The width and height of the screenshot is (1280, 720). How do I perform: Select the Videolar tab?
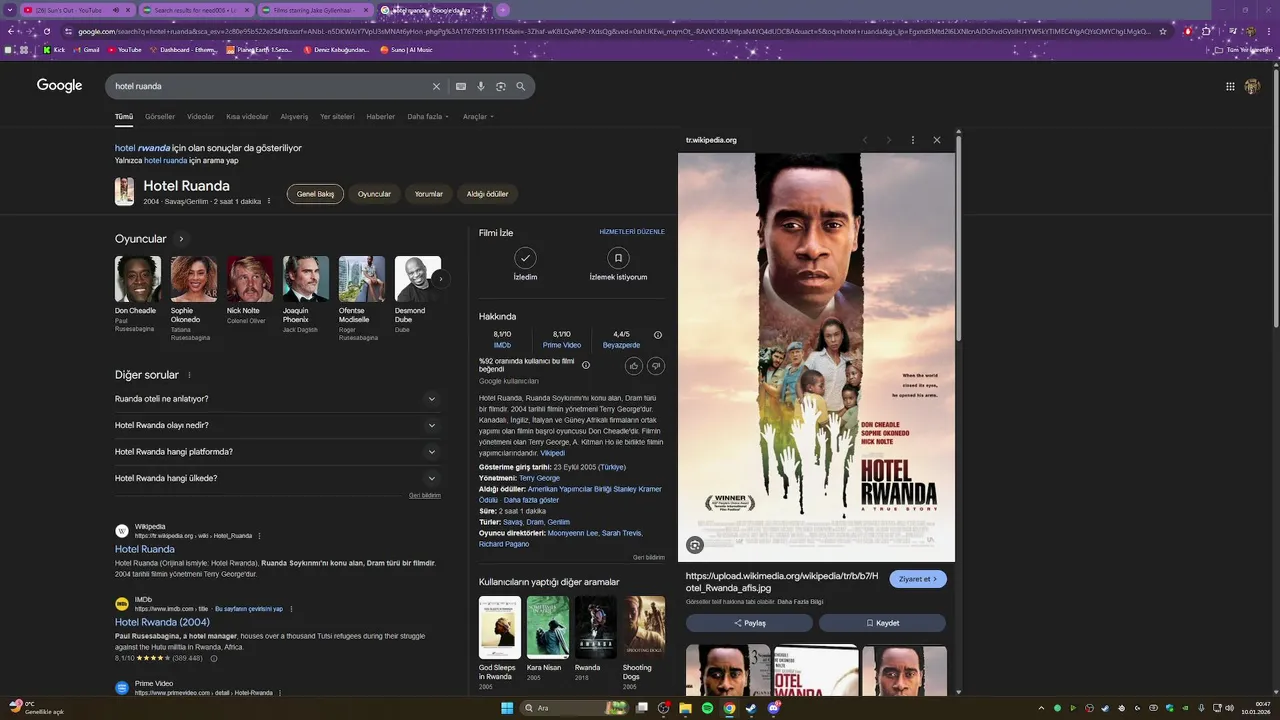201,117
